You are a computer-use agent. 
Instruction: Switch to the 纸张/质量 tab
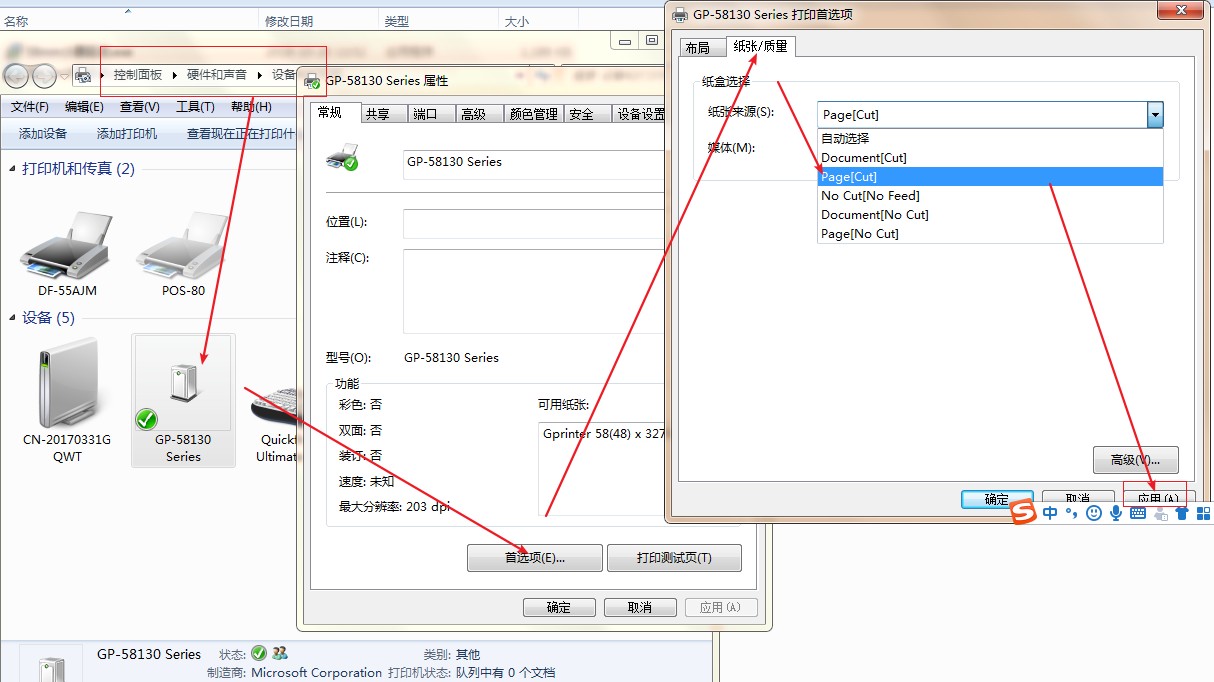point(760,46)
